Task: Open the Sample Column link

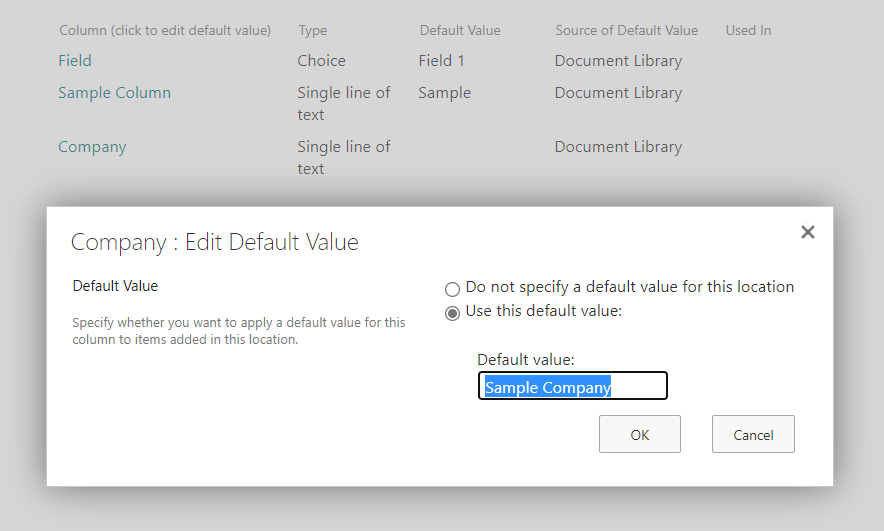Action: 114,92
